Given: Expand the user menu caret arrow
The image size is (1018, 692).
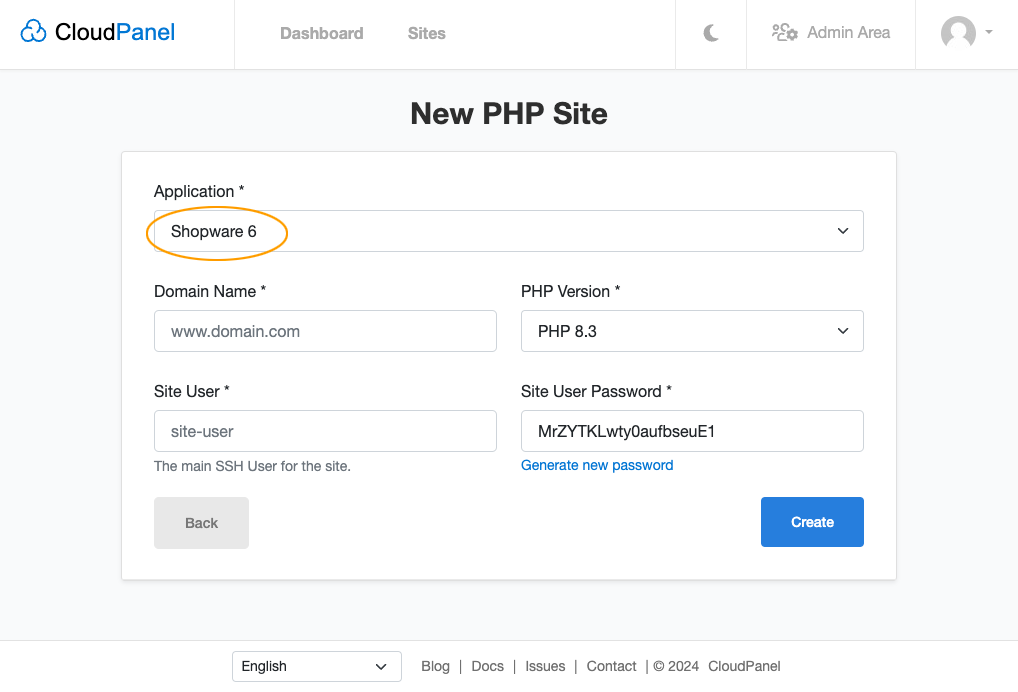Looking at the screenshot, I should tap(989, 32).
